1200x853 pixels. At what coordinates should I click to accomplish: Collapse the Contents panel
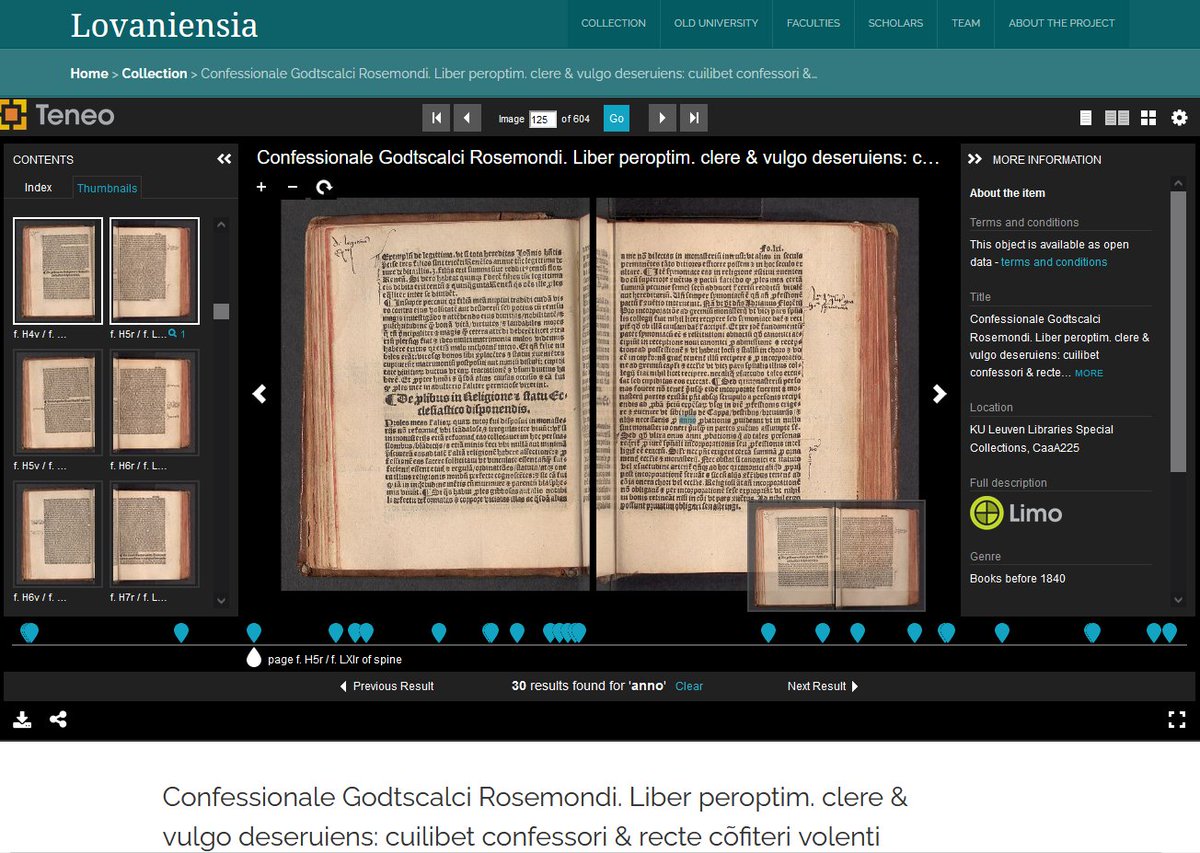coord(224,159)
